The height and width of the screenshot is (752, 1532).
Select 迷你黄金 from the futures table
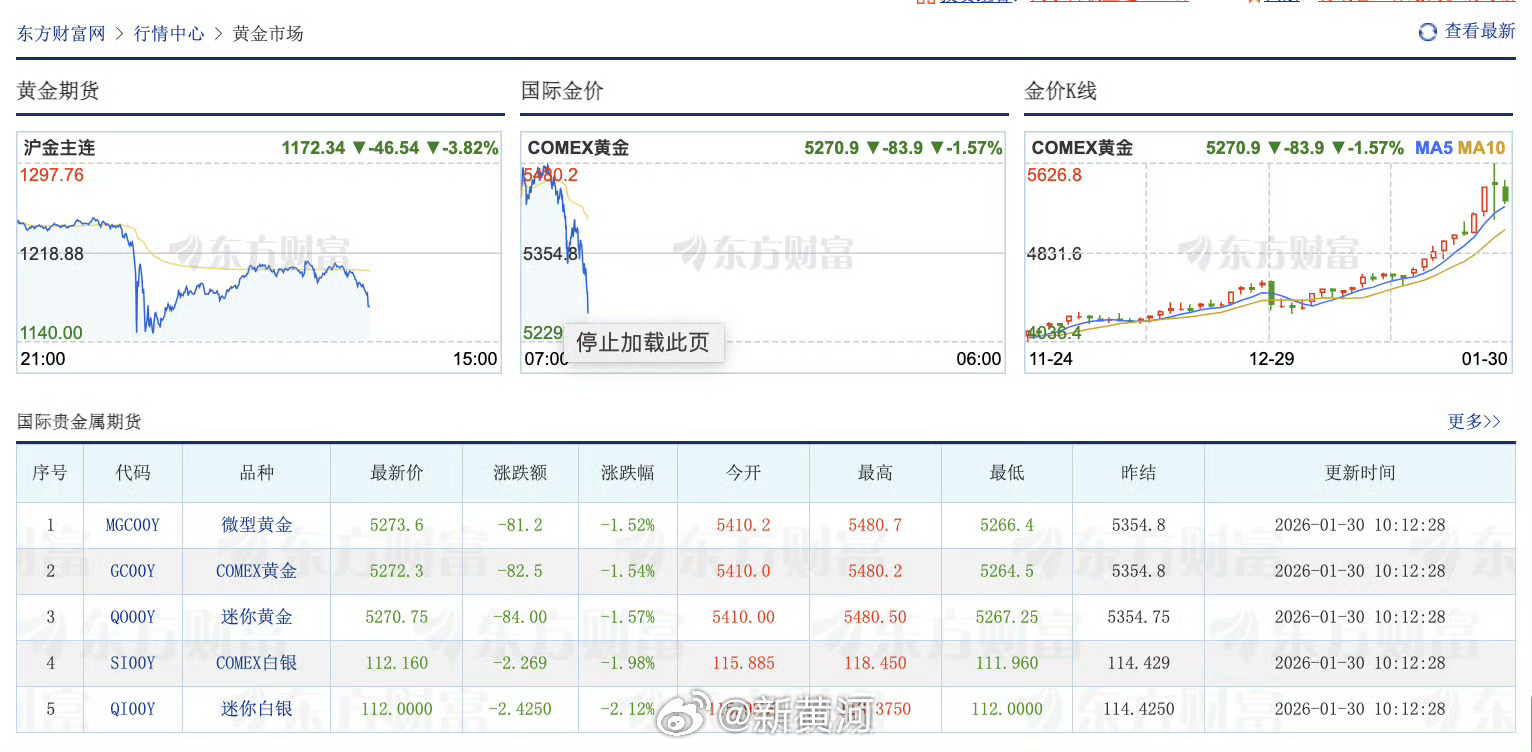pyautogui.click(x=255, y=617)
